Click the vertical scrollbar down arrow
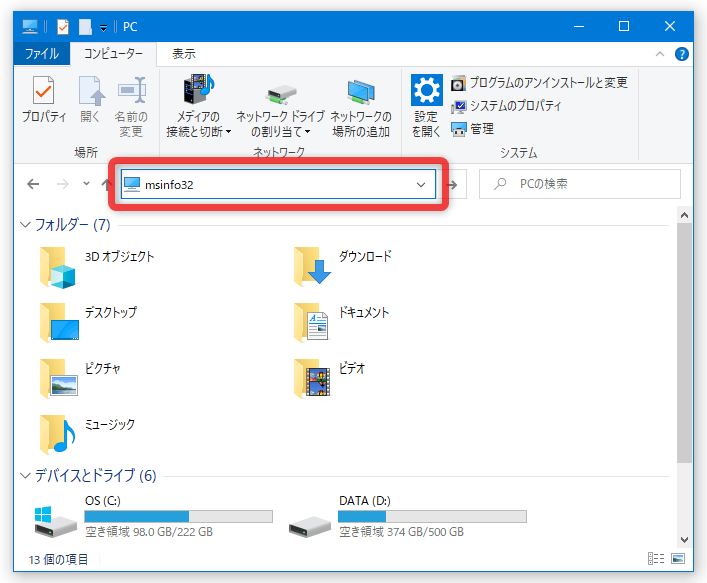The image size is (707, 583). pyautogui.click(x=684, y=539)
